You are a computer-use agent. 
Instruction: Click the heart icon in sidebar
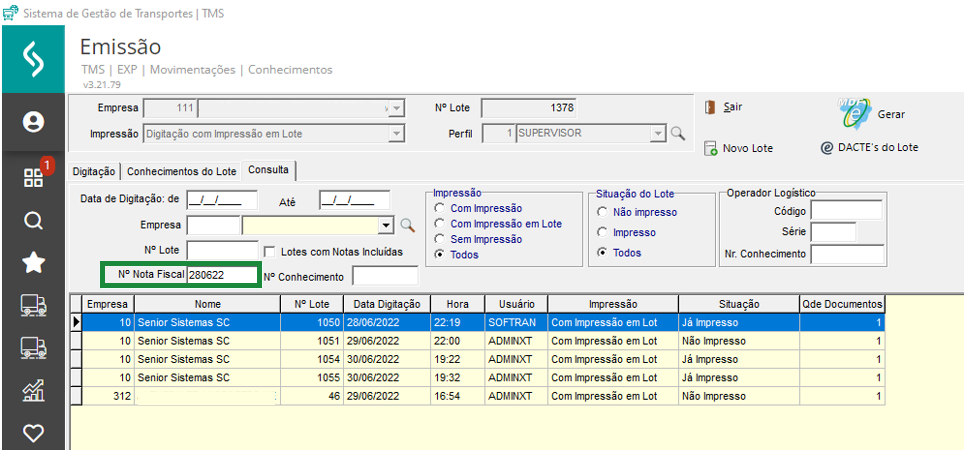pyautogui.click(x=33, y=433)
